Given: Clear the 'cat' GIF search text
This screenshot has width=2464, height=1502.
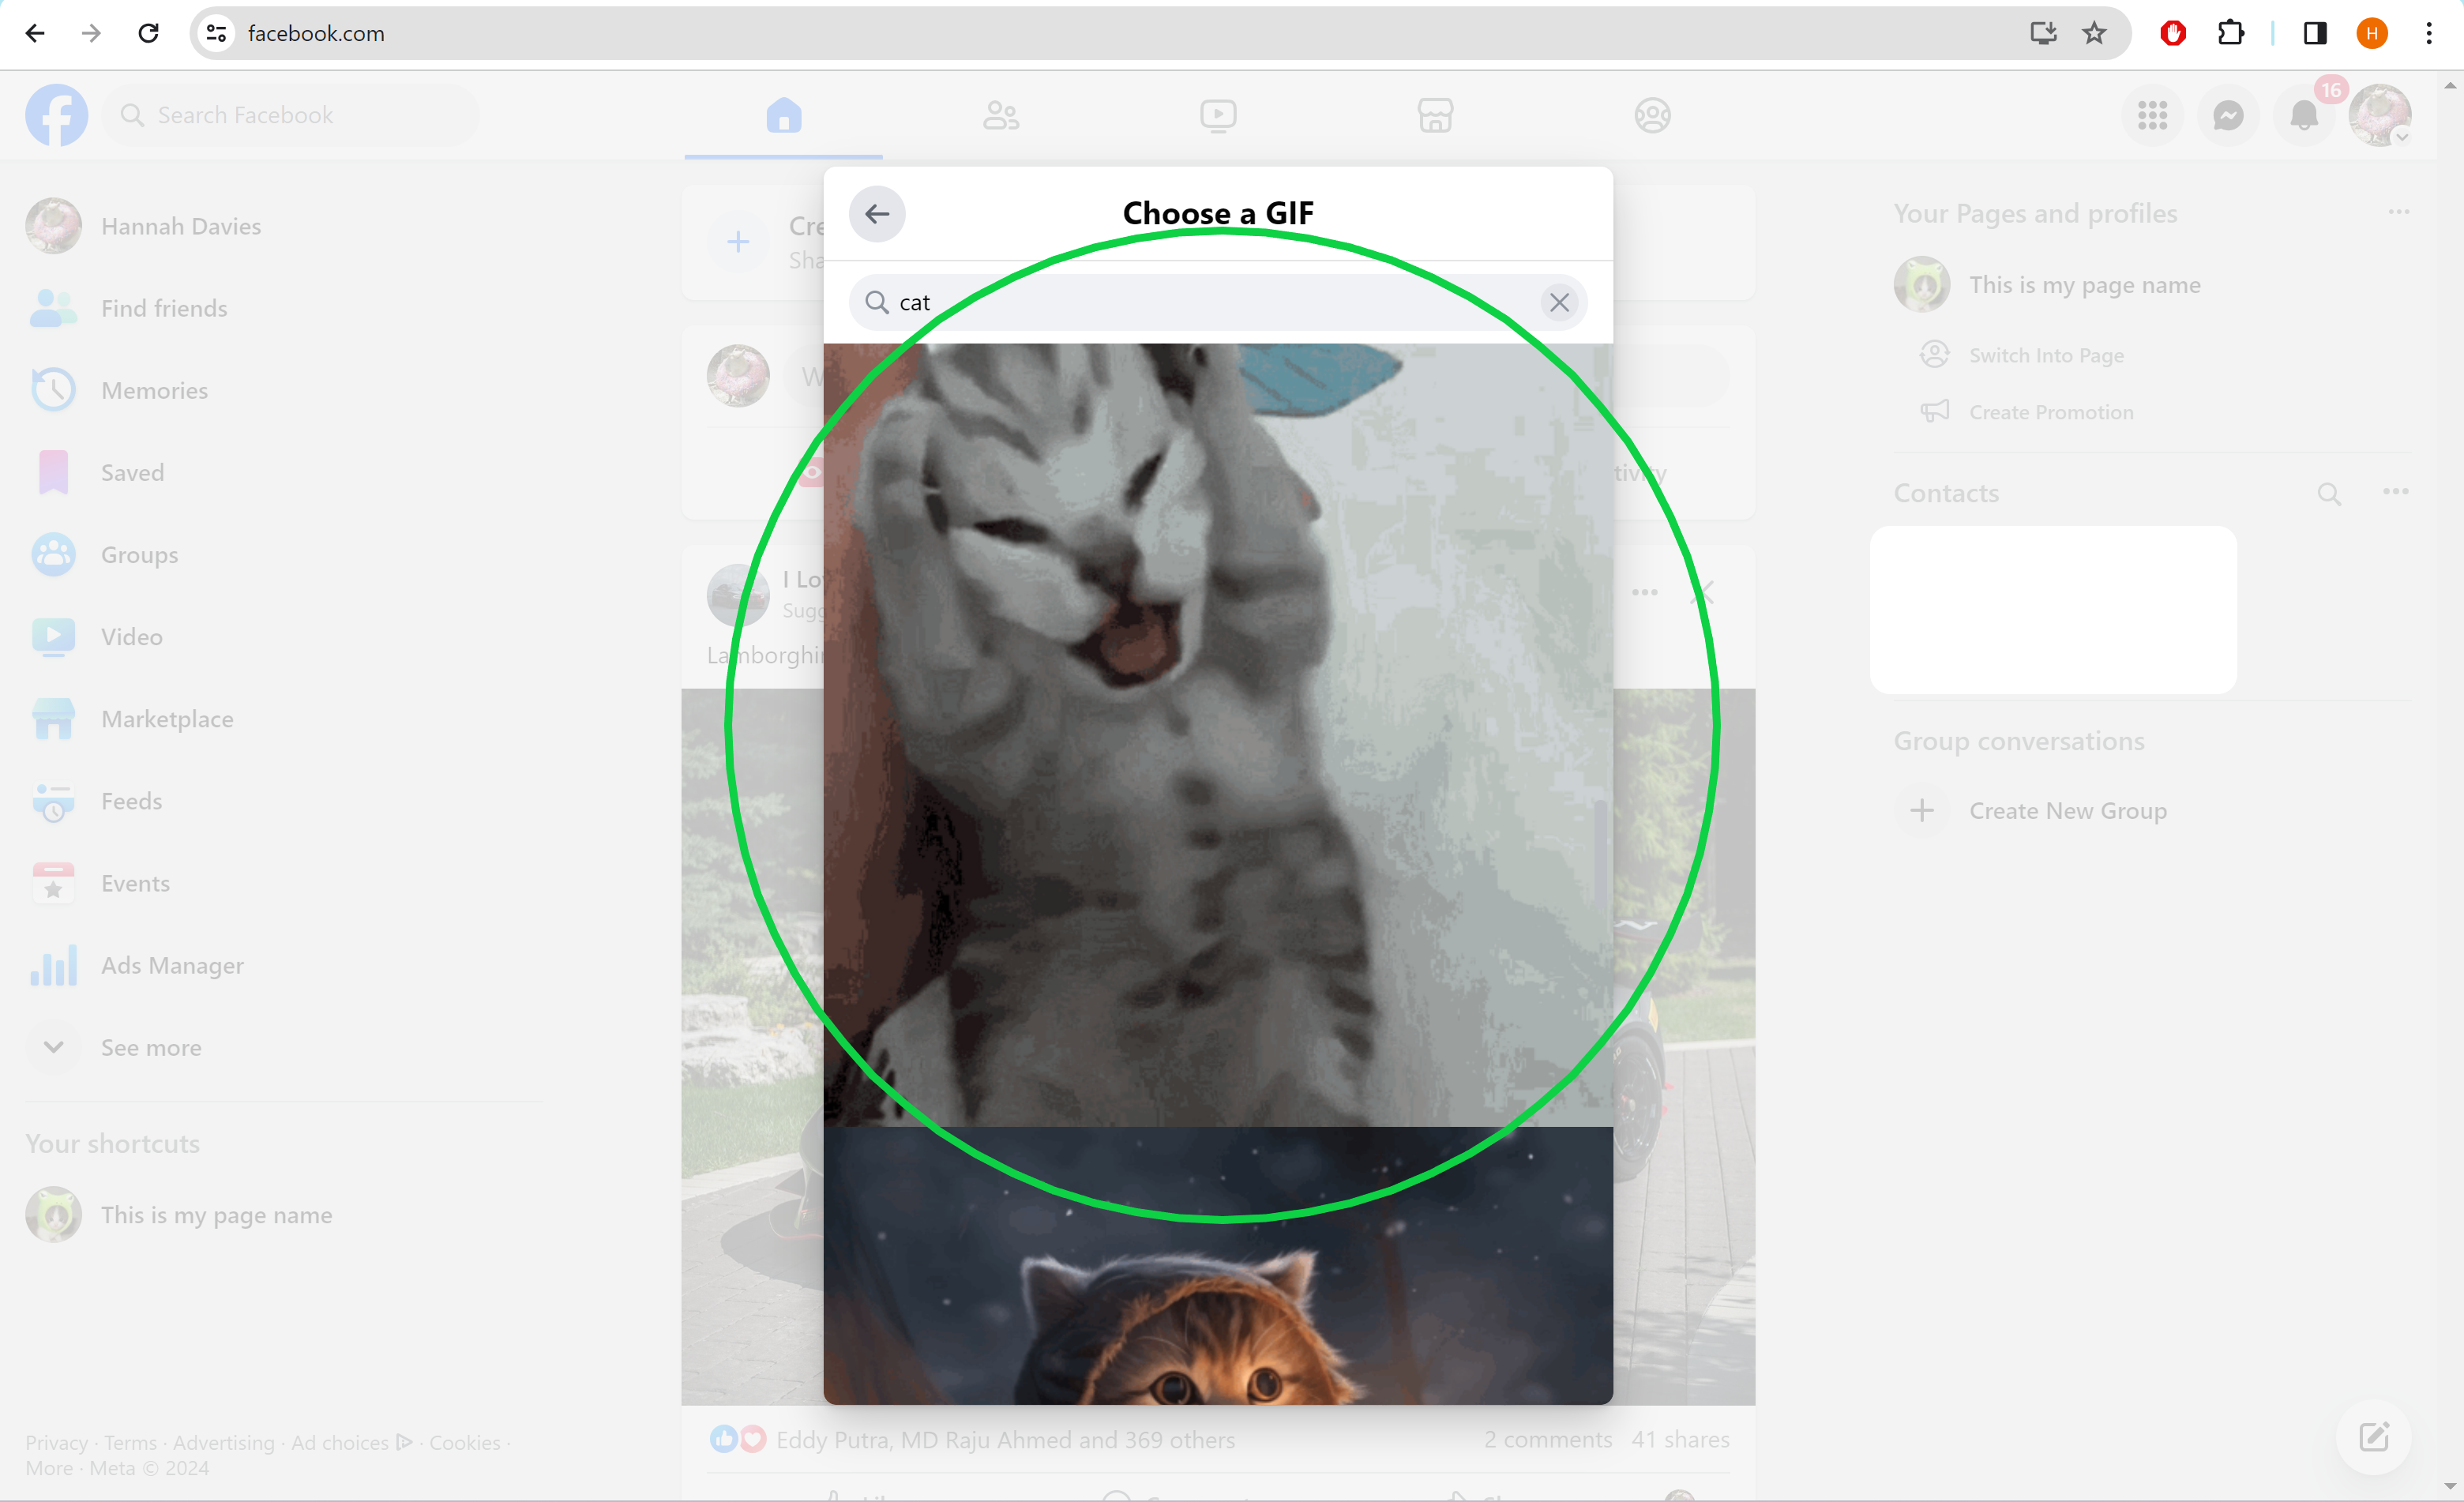Looking at the screenshot, I should 1559,302.
